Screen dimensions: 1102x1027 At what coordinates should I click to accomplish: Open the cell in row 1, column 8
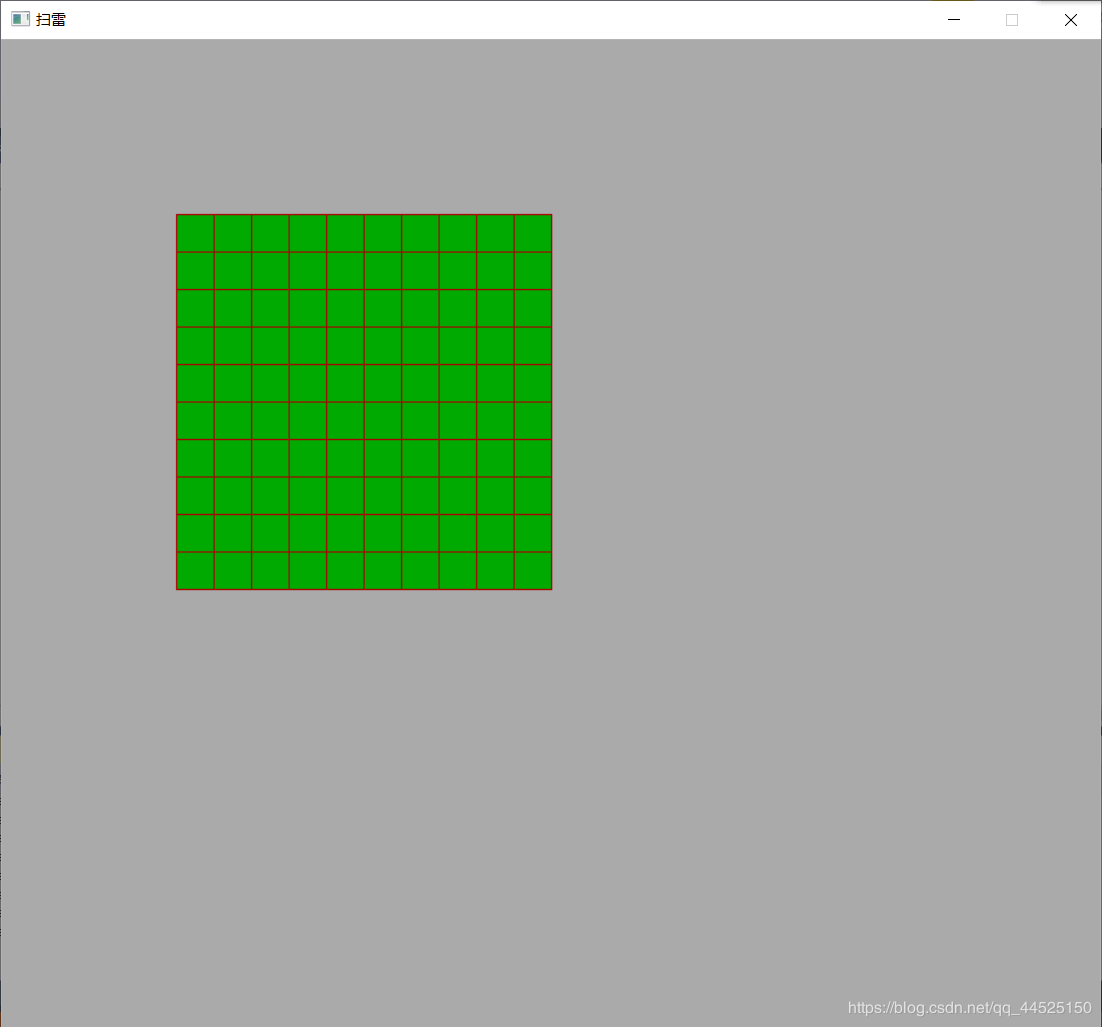(x=458, y=233)
